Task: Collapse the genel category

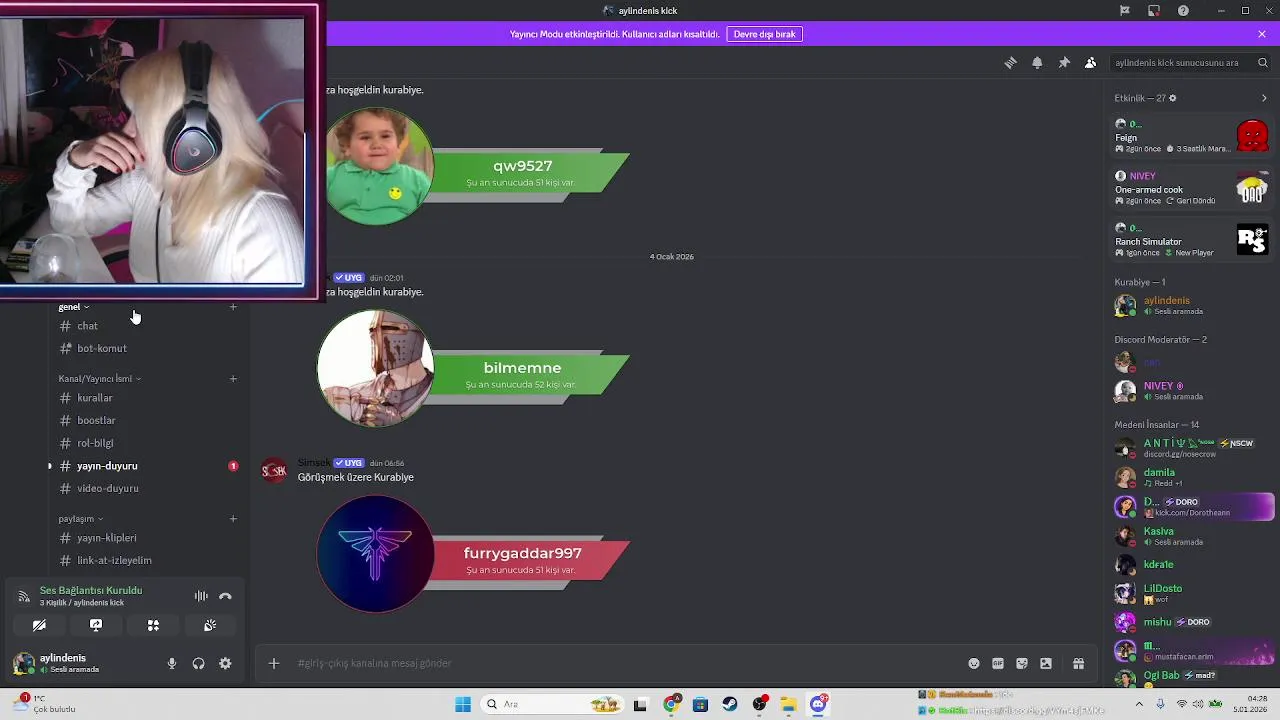Action: pos(74,307)
